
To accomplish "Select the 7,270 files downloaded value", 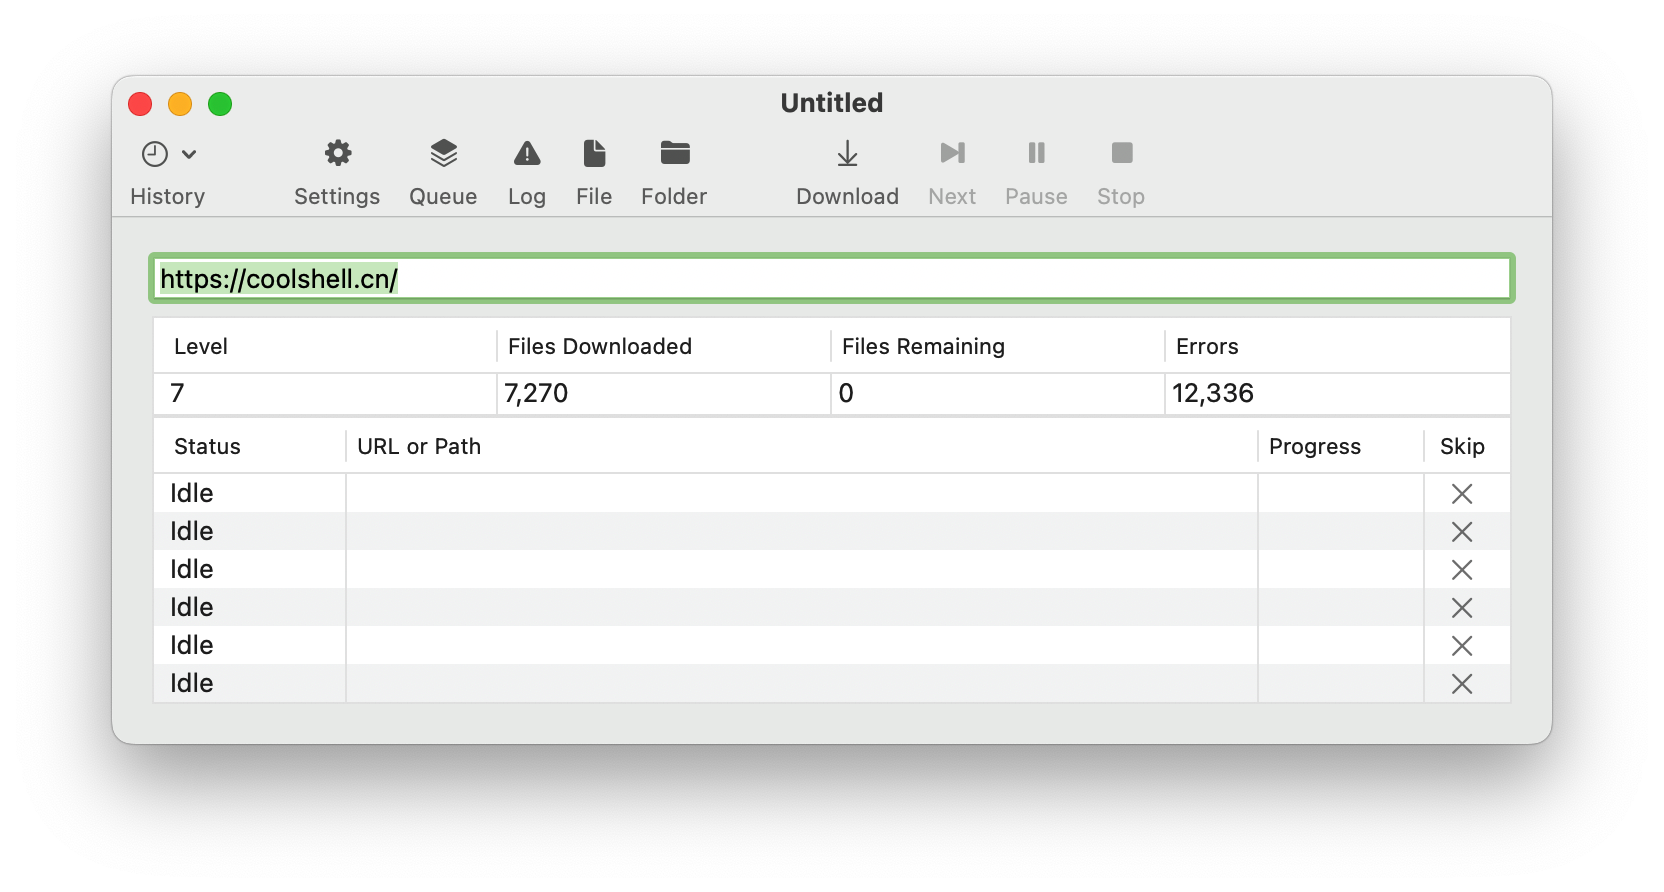I will (x=536, y=393).
